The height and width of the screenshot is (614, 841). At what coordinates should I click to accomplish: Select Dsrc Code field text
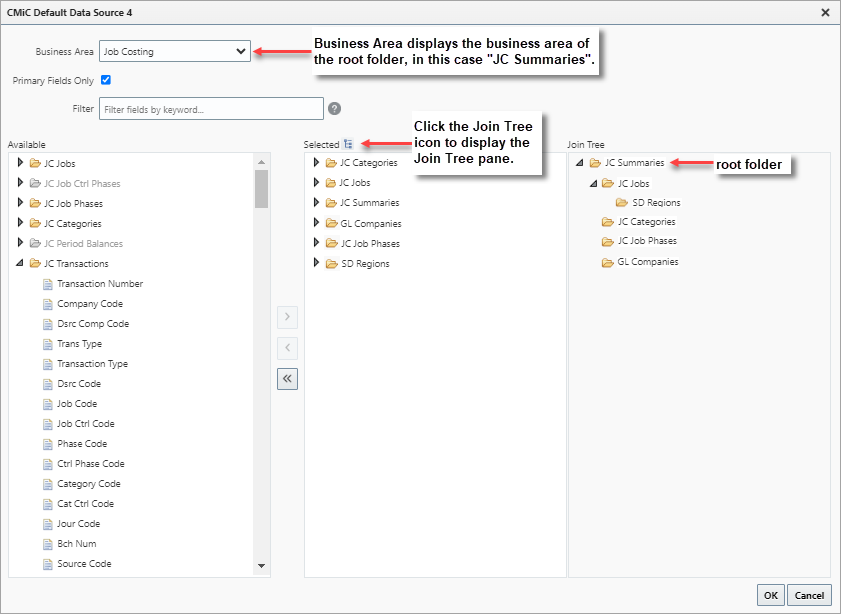[79, 383]
